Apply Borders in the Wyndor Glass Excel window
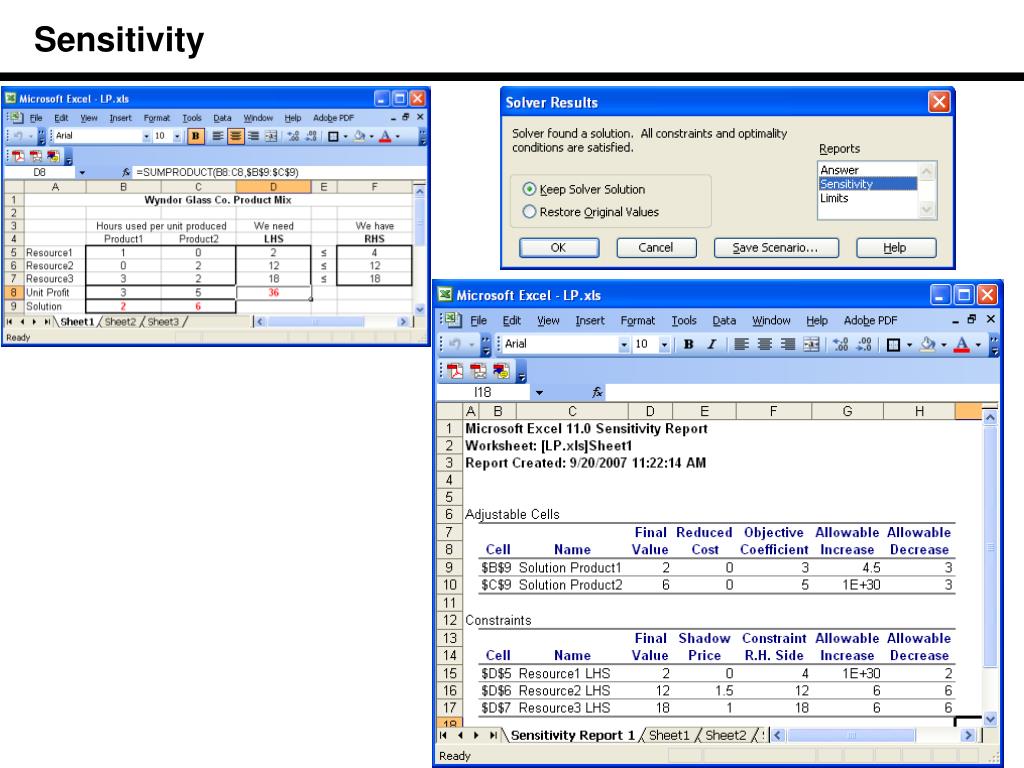The height and width of the screenshot is (768, 1024). pyautogui.click(x=333, y=136)
